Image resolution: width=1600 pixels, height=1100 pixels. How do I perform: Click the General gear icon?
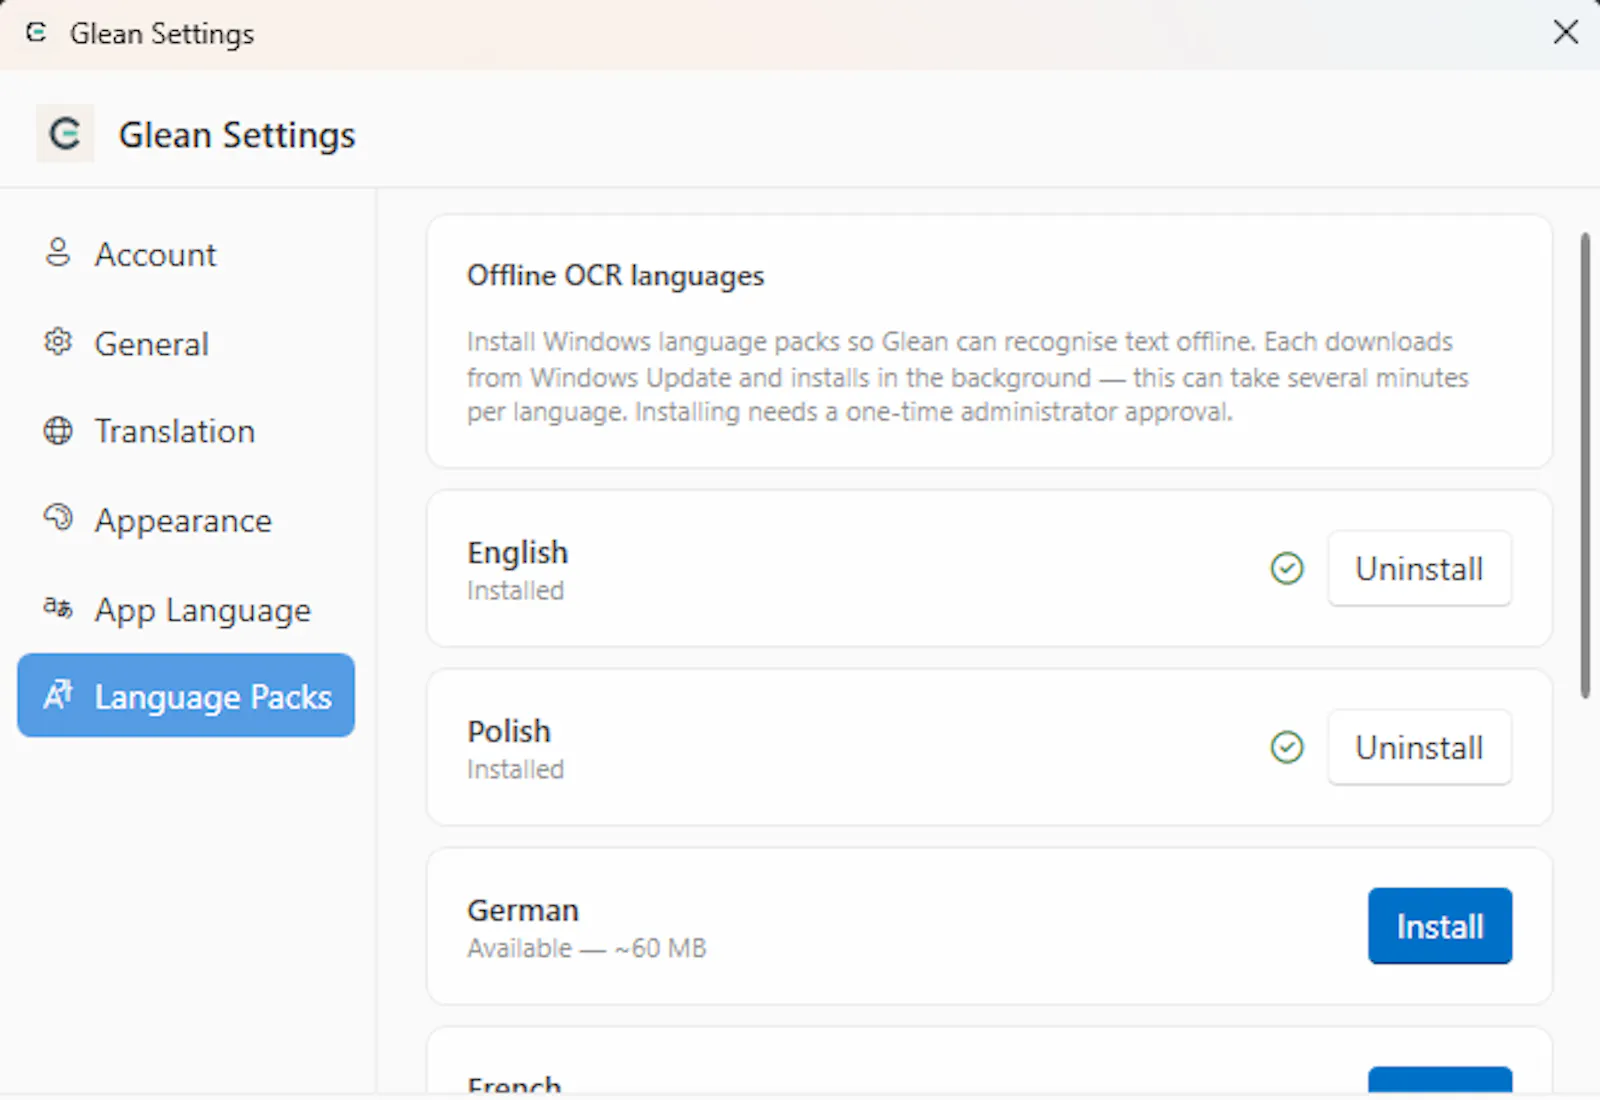(58, 342)
